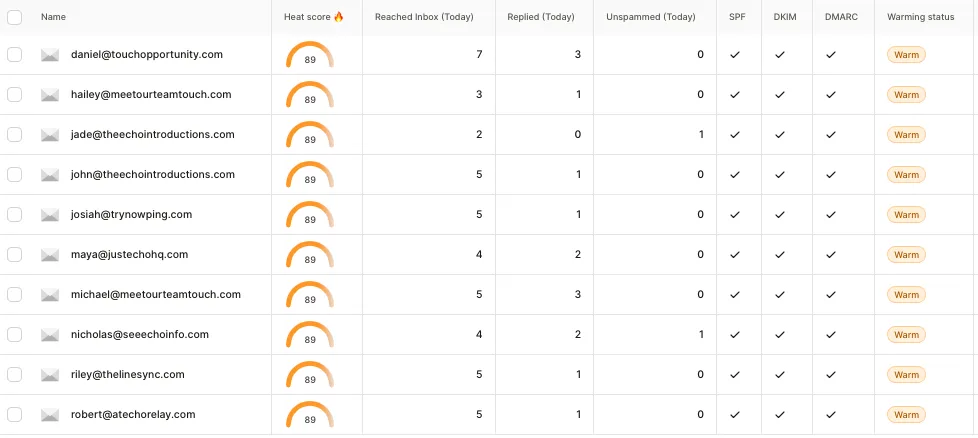Screen dimensions: 978x438
Task: Click the SPF checkmark for josiah@trynowping.com
Action: point(735,215)
